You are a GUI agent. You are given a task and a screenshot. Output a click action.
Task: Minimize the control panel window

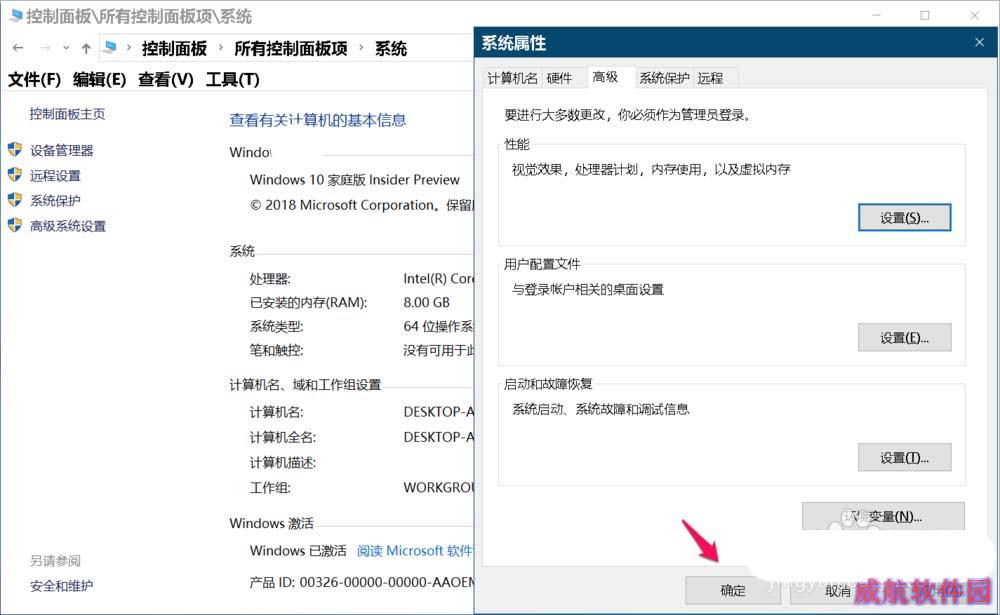coord(876,15)
